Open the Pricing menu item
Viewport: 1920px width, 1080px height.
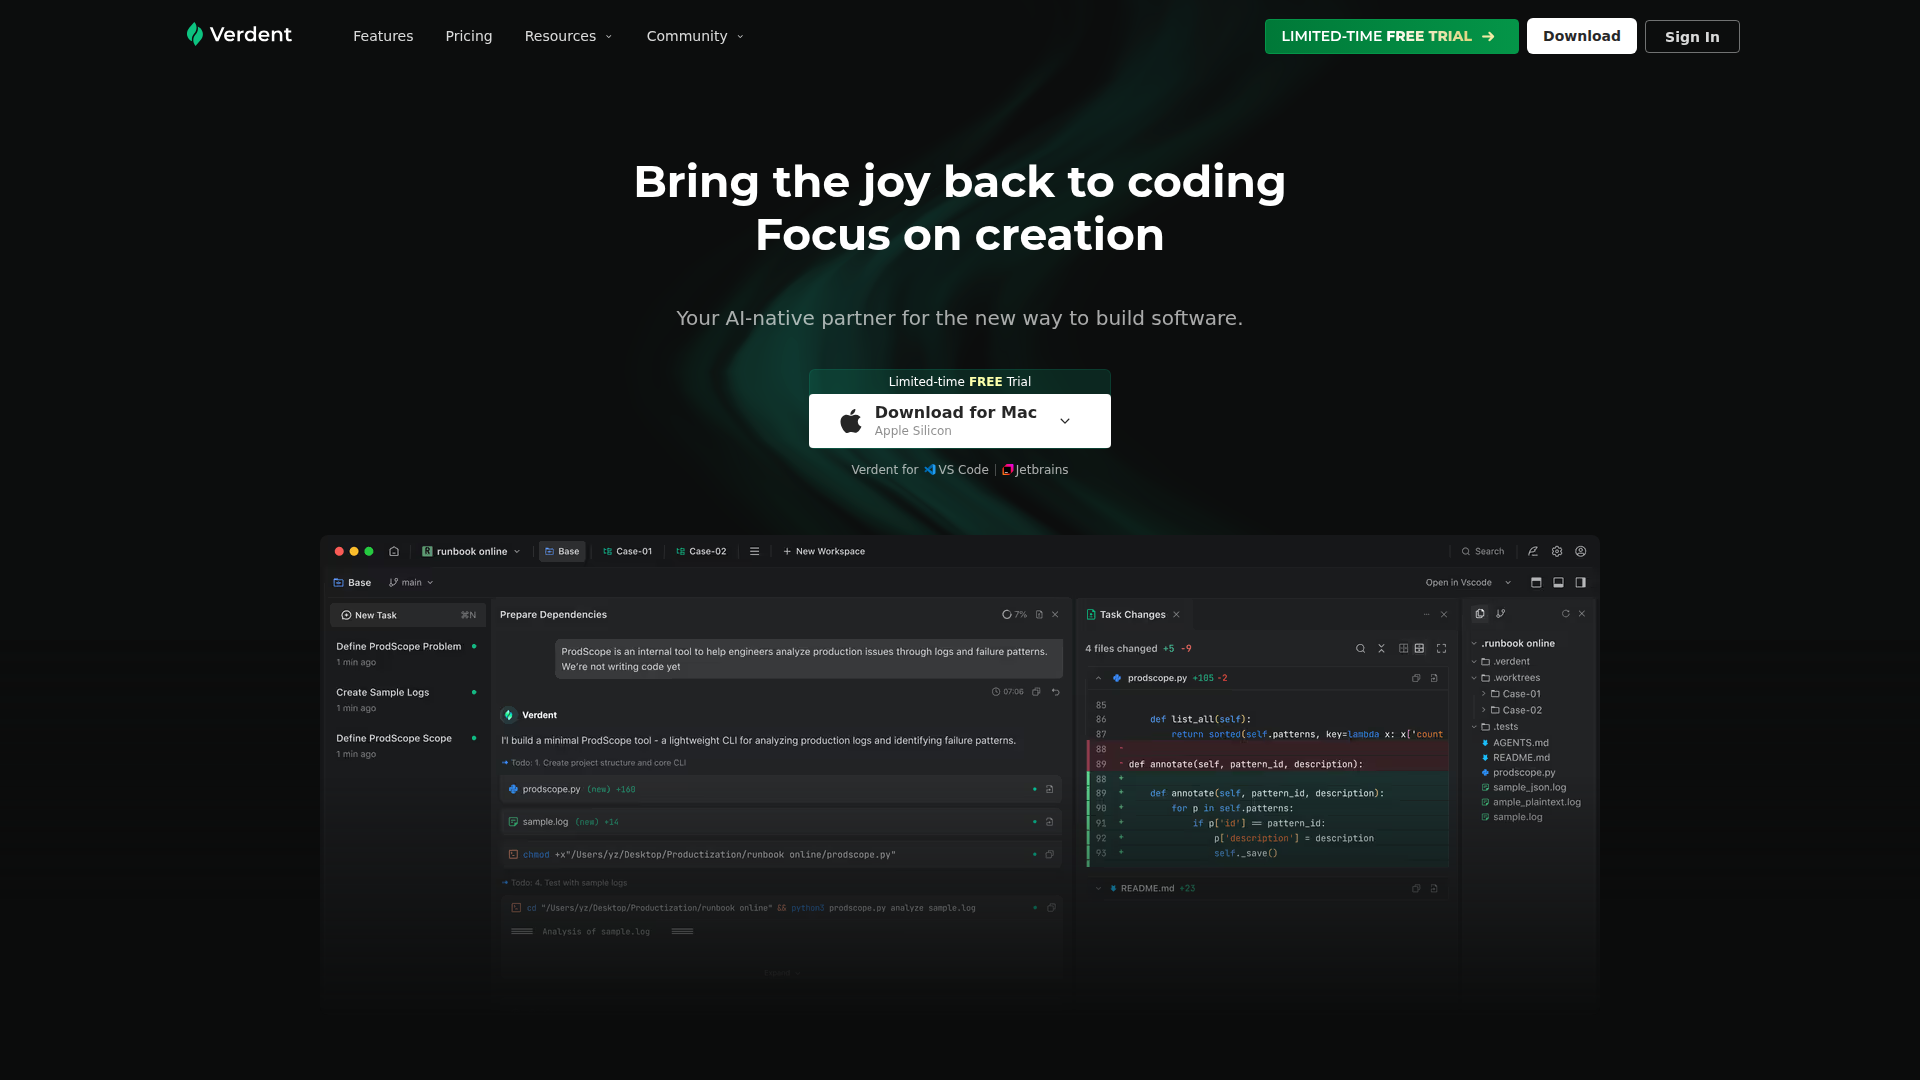point(469,36)
